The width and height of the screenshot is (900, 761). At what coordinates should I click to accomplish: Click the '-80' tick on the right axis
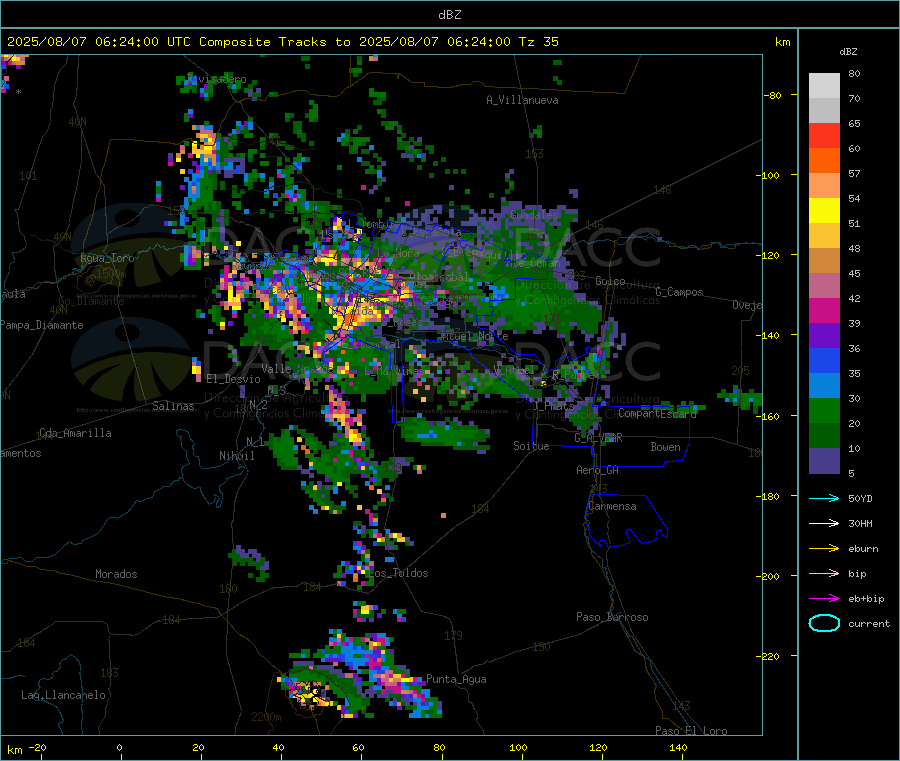(773, 95)
